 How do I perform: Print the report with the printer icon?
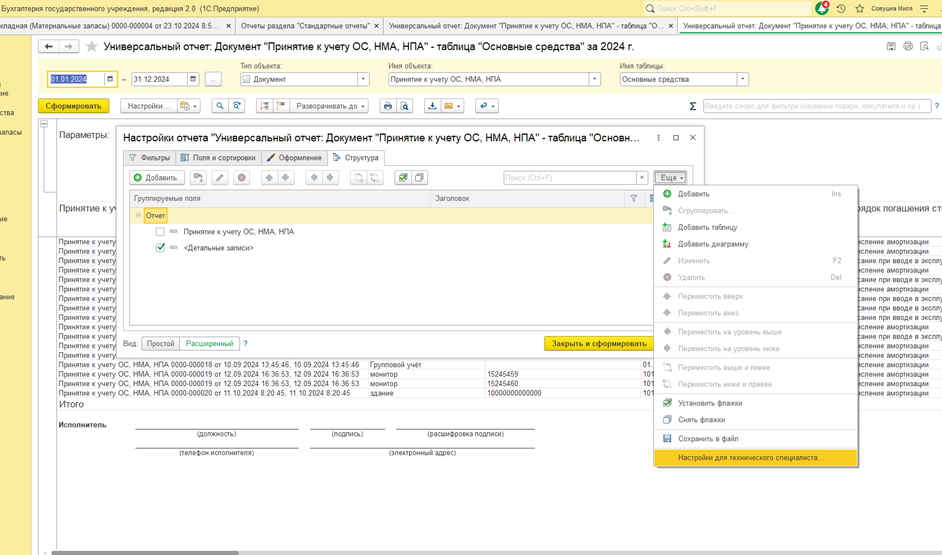pyautogui.click(x=387, y=106)
